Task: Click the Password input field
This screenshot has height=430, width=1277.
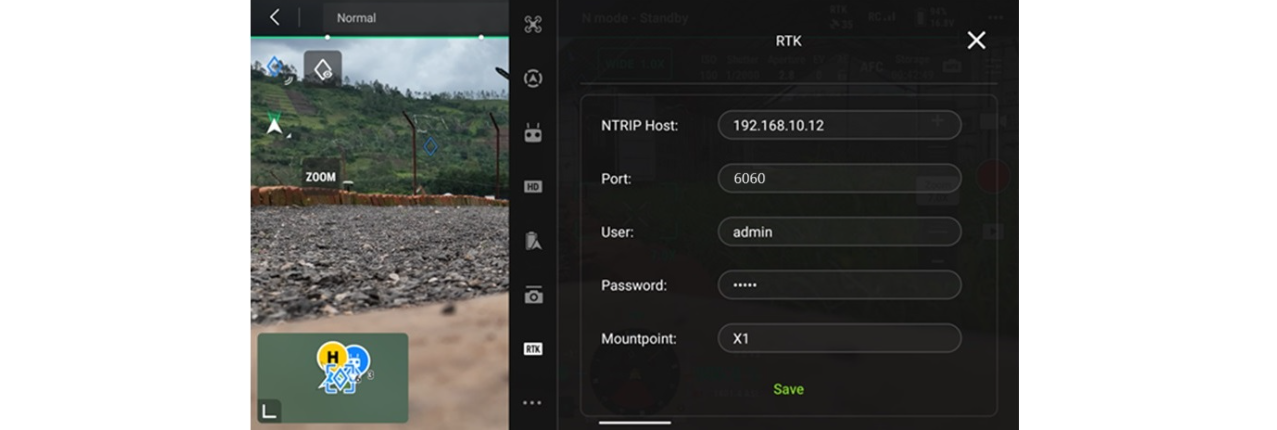Action: click(x=839, y=285)
